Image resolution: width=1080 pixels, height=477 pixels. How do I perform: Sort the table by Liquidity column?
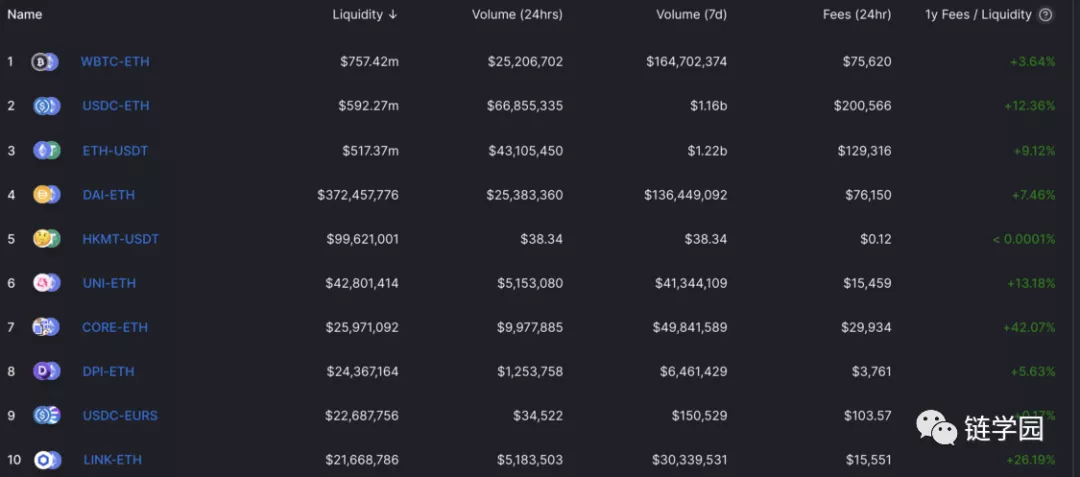tap(364, 15)
